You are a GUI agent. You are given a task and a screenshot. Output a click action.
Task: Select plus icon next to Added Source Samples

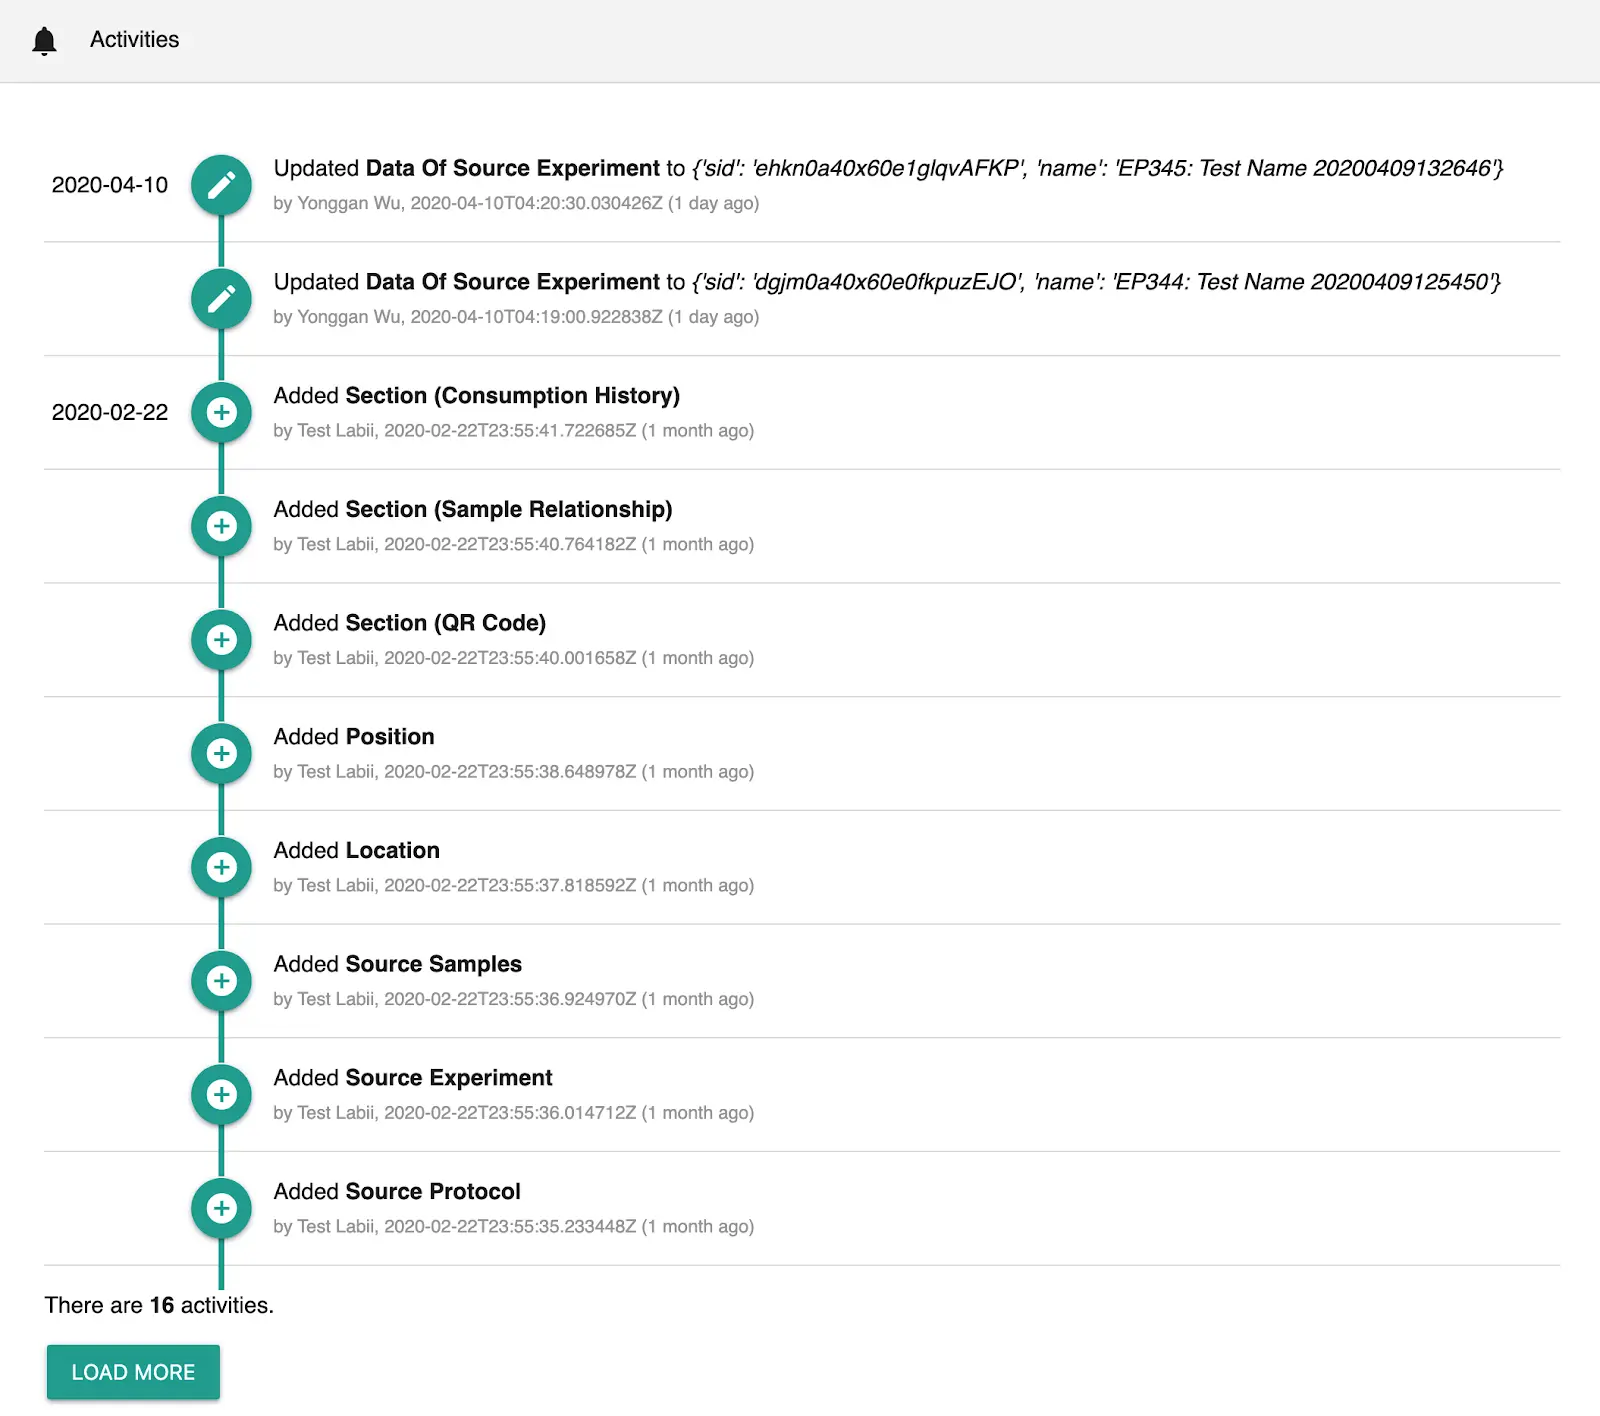click(221, 981)
